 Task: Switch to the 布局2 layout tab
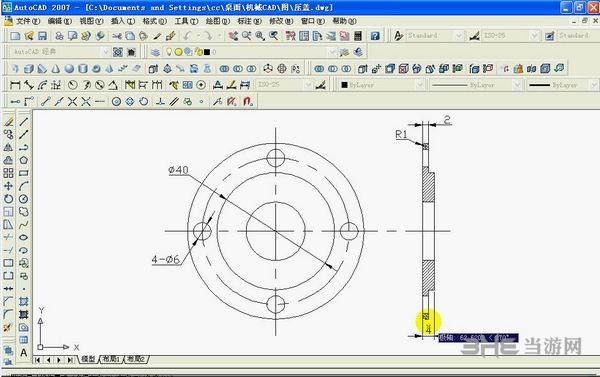coord(136,359)
